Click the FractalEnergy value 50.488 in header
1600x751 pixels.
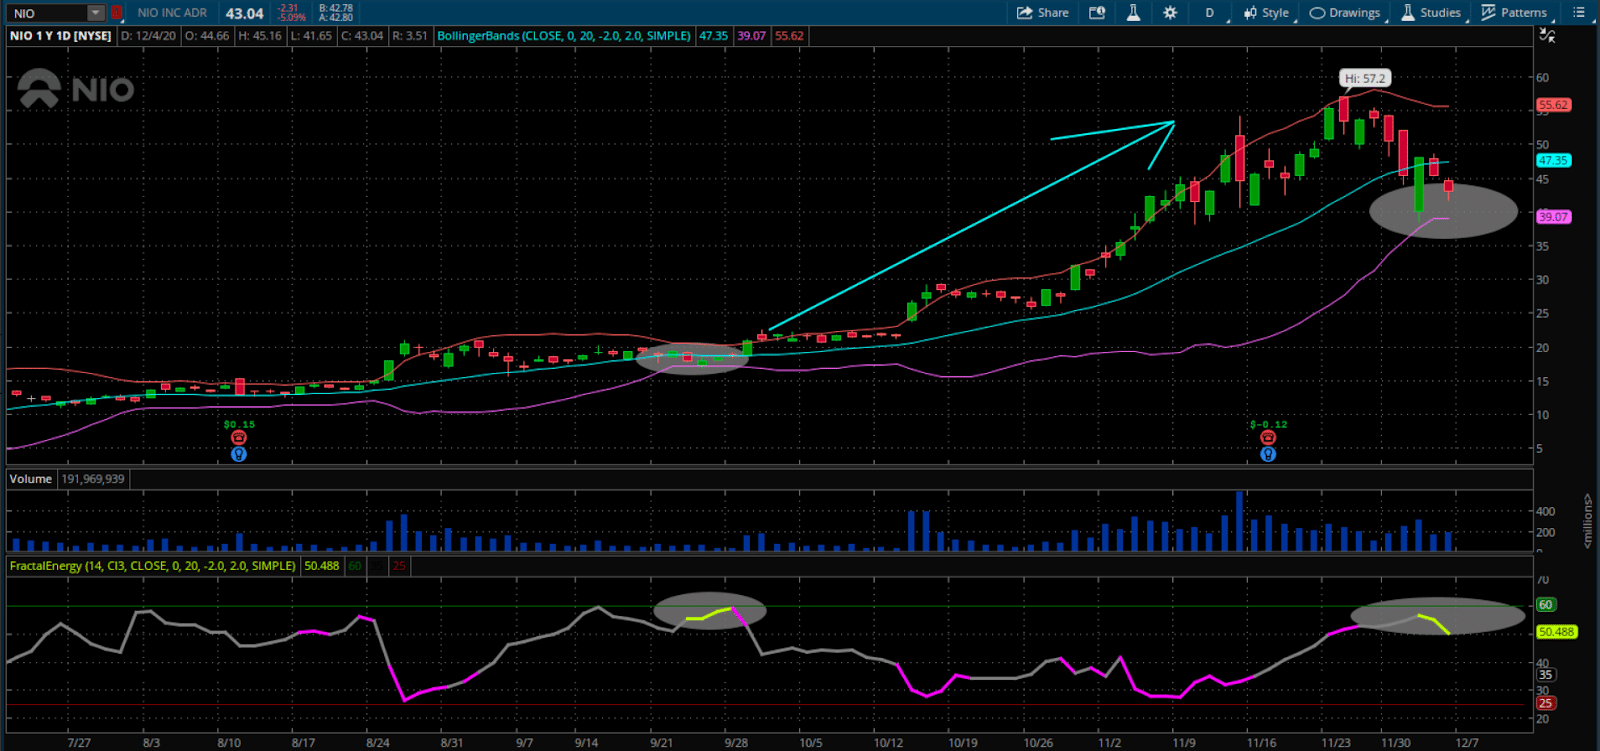coord(322,566)
